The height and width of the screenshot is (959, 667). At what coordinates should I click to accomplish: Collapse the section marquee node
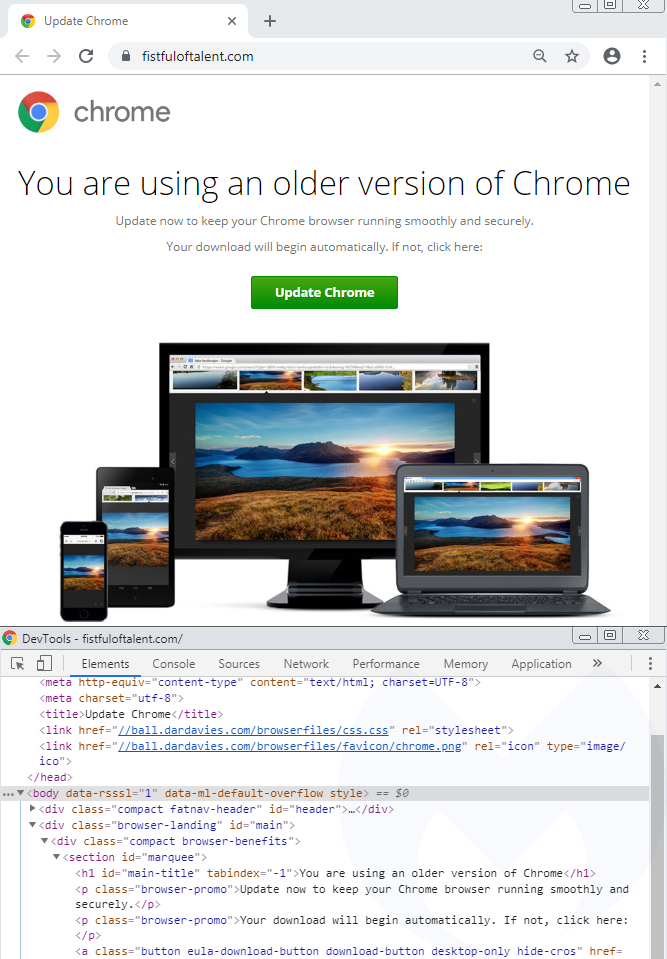[57, 857]
